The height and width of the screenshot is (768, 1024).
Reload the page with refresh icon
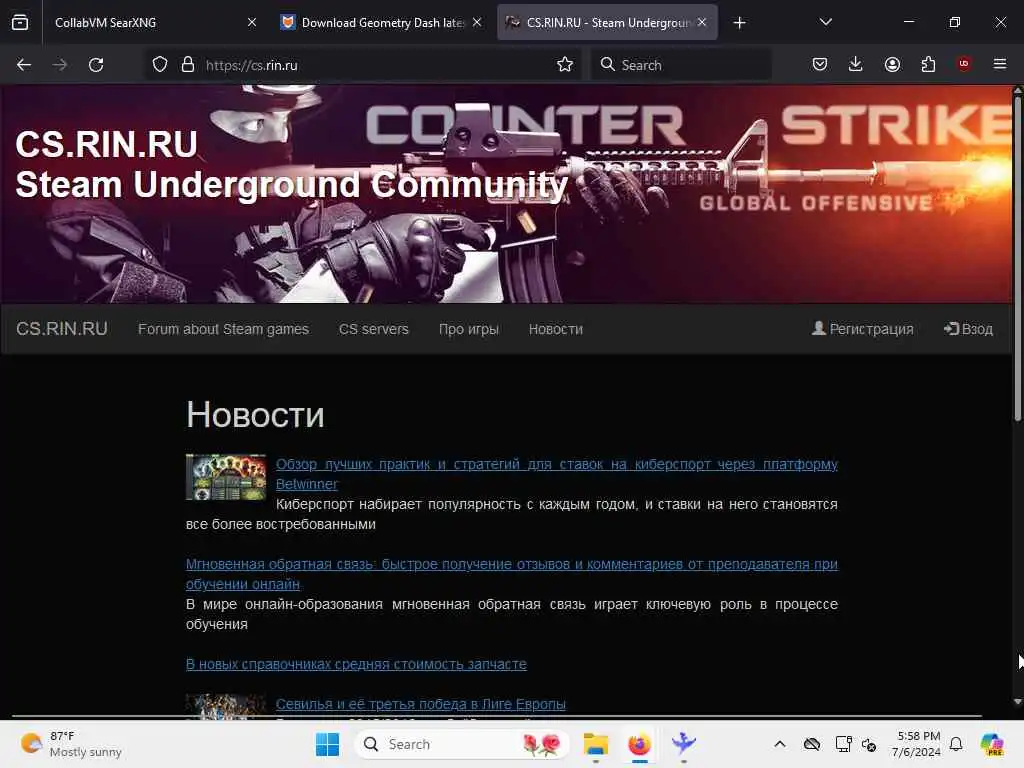coord(96,65)
